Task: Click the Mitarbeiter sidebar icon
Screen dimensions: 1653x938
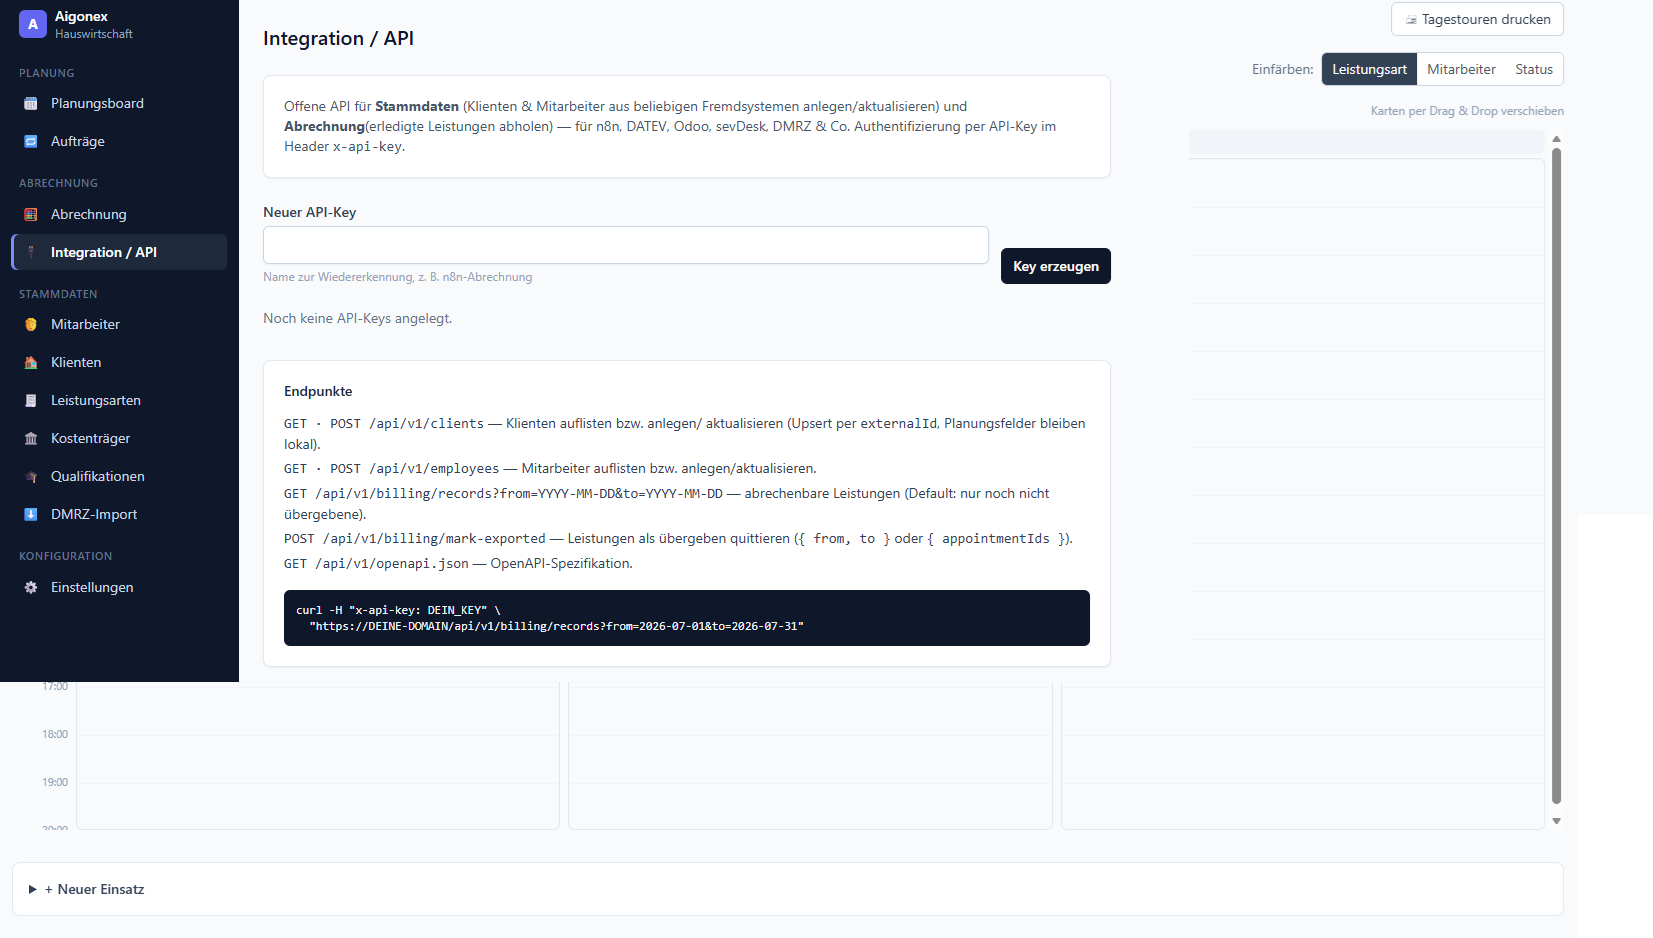Action: [31, 325]
